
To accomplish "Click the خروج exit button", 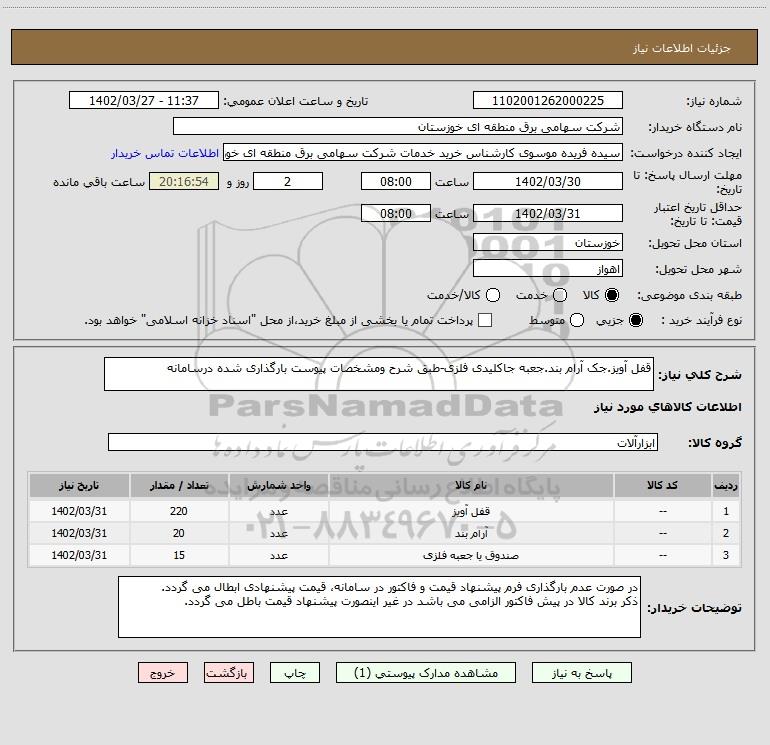I will click(163, 673).
